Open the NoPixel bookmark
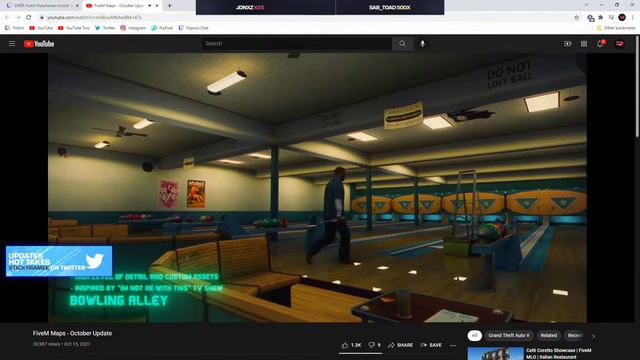The height and width of the screenshot is (360, 640). [162, 28]
